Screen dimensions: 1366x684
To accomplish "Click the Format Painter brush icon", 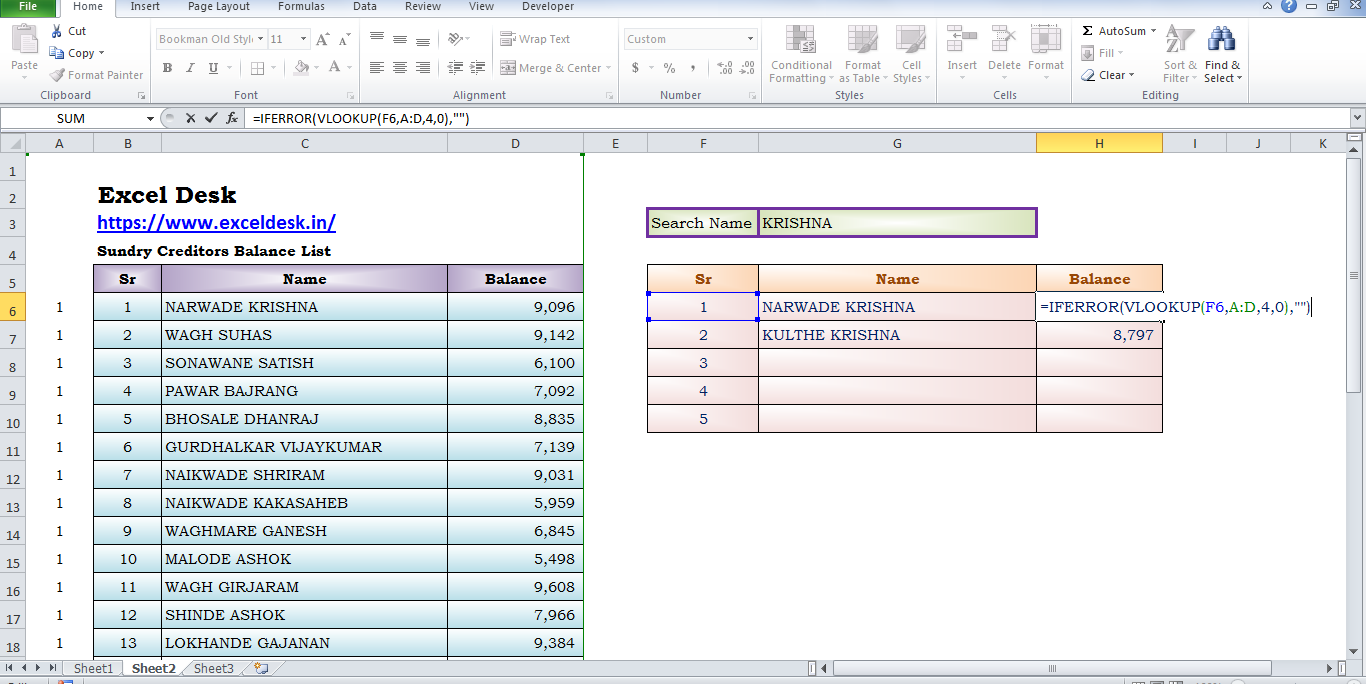I will 57,75.
